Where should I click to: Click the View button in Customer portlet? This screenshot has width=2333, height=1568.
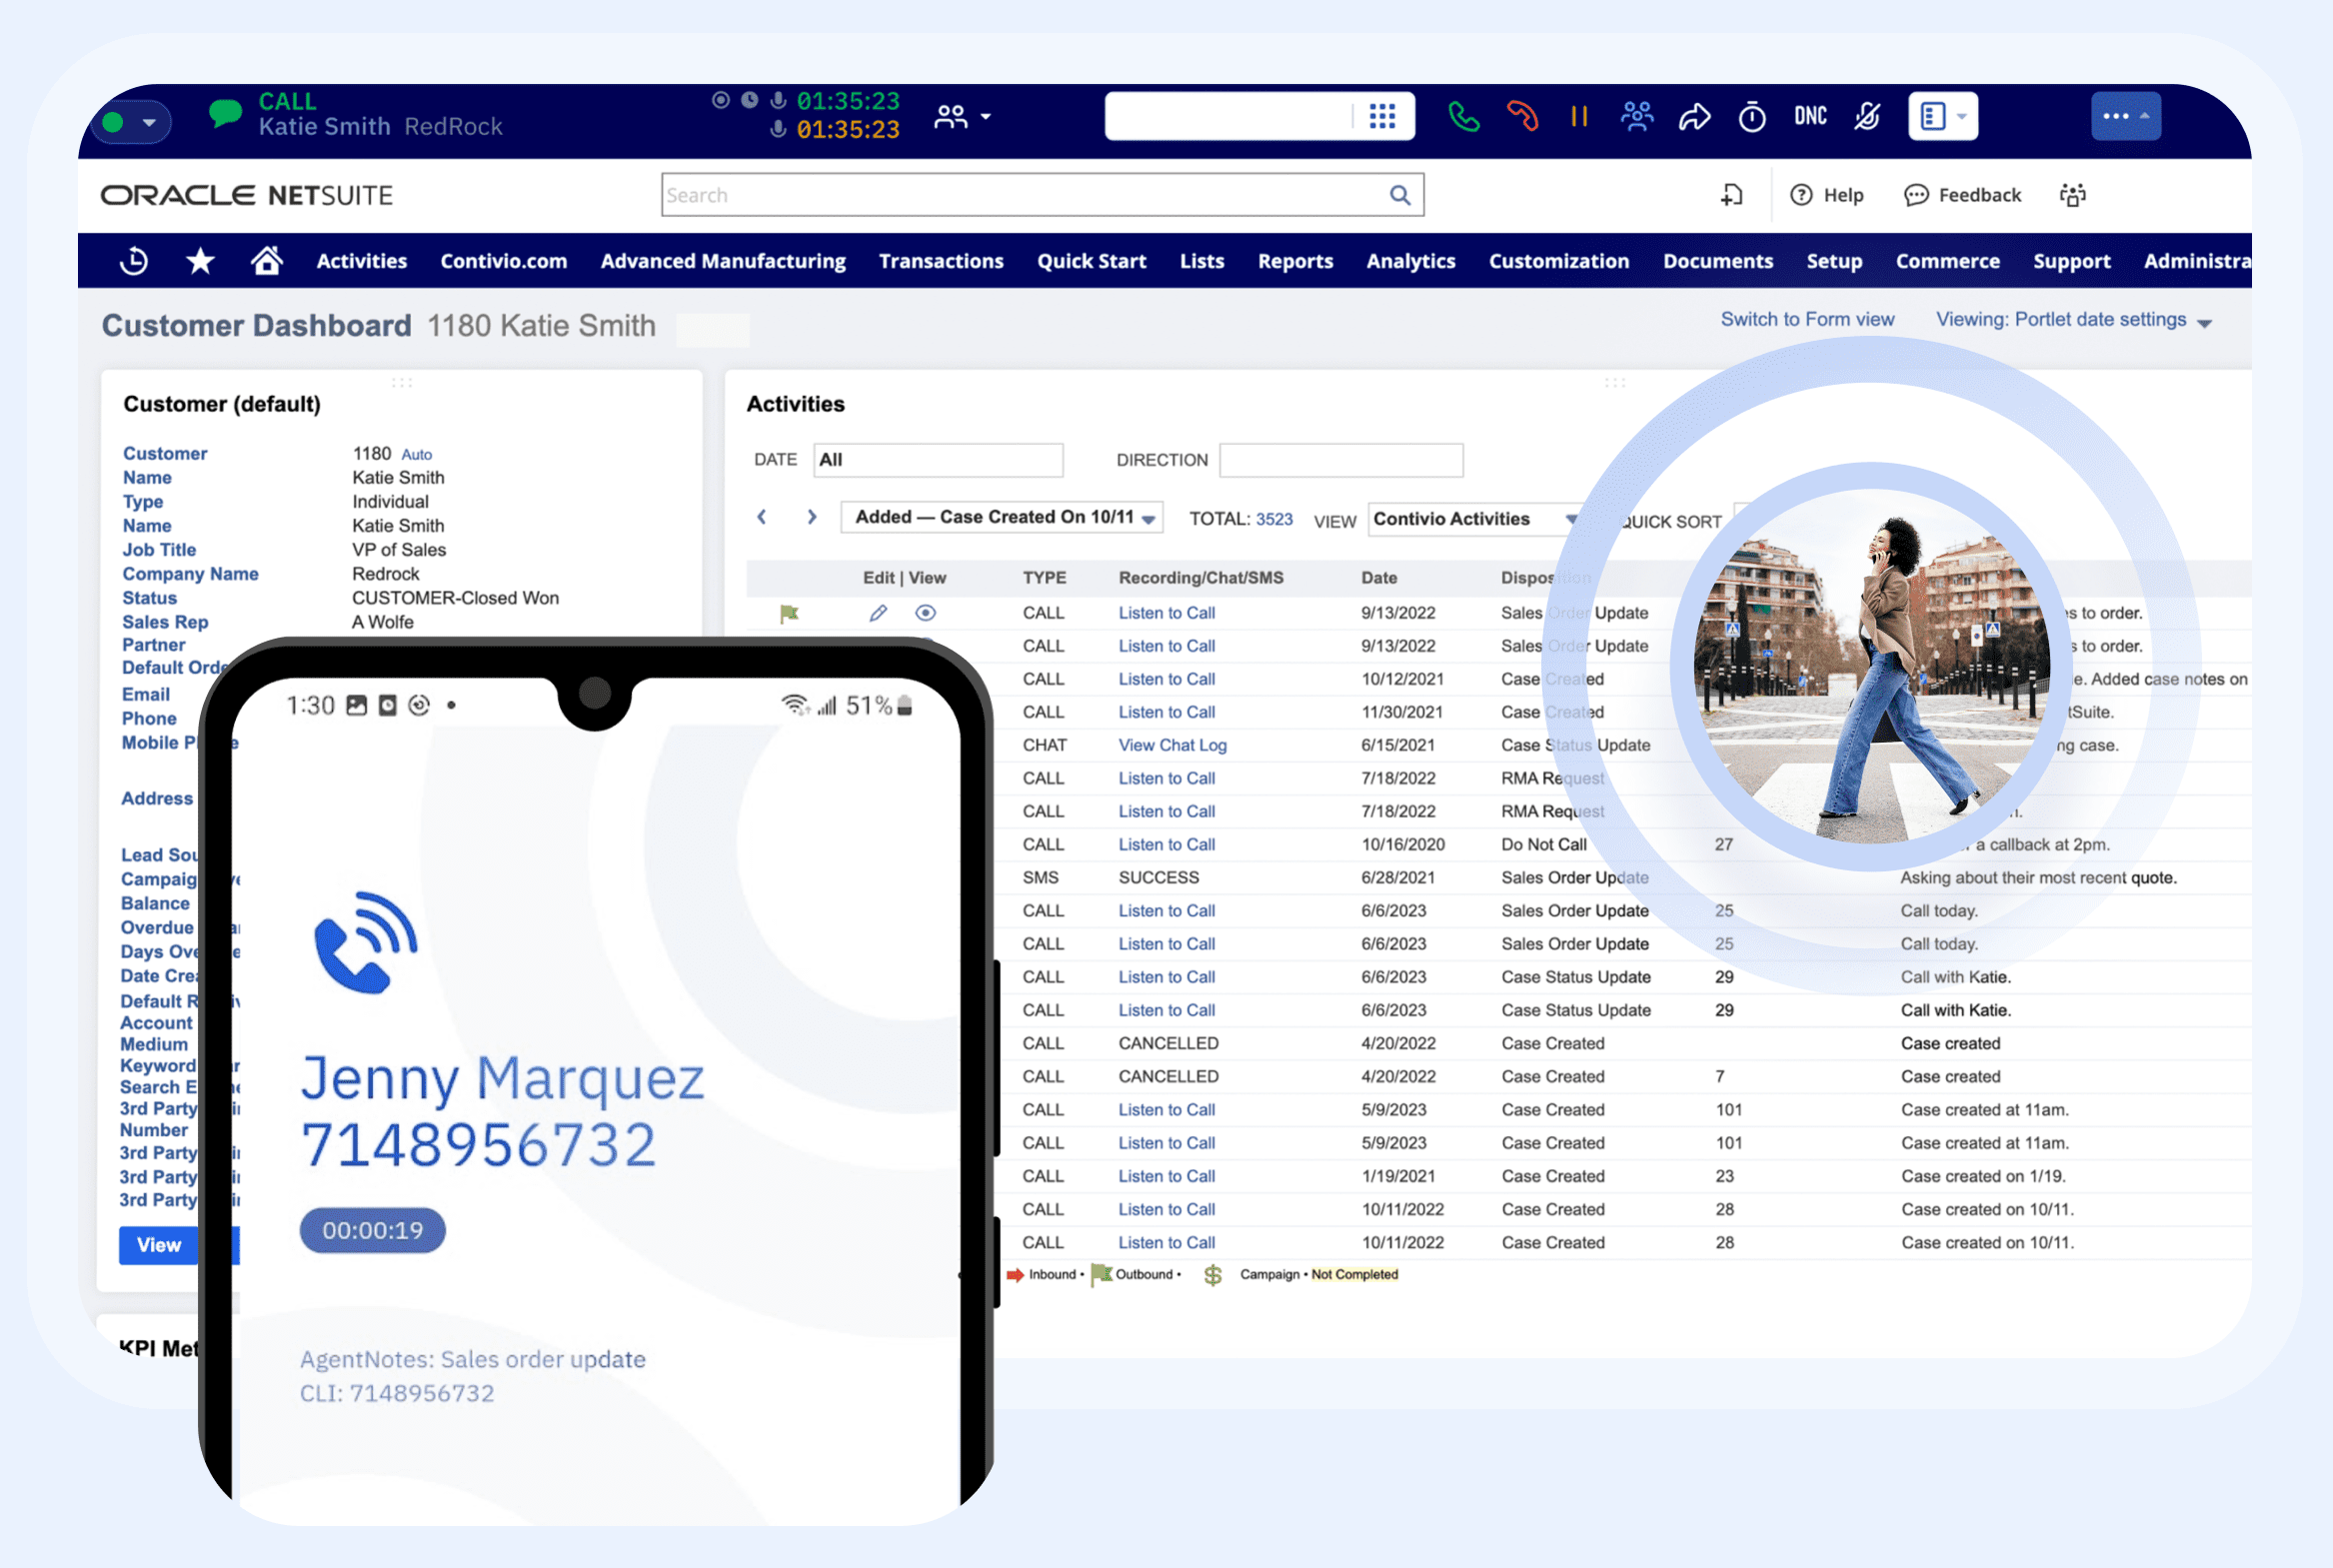[x=159, y=1245]
